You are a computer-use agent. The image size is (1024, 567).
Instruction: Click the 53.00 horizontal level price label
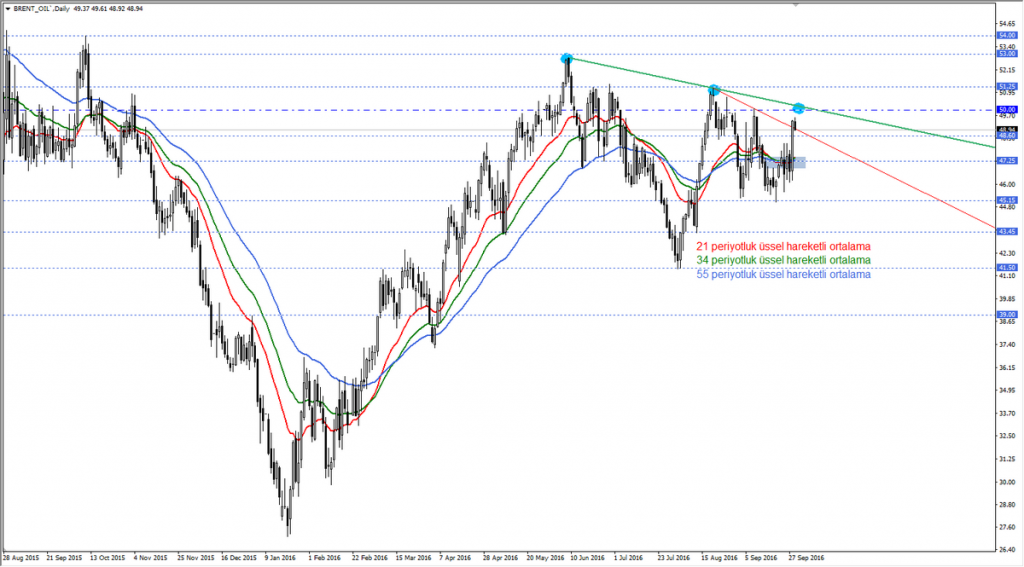point(1007,54)
